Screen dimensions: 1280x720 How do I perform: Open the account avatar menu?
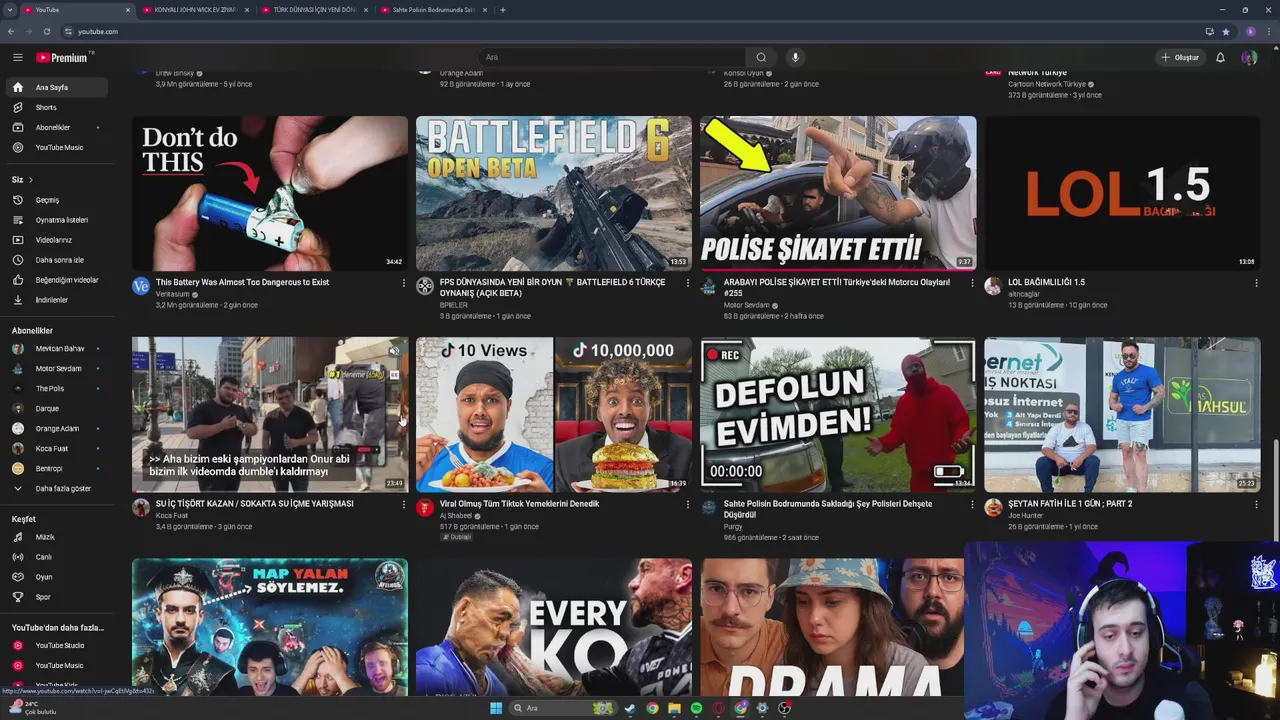point(1249,57)
